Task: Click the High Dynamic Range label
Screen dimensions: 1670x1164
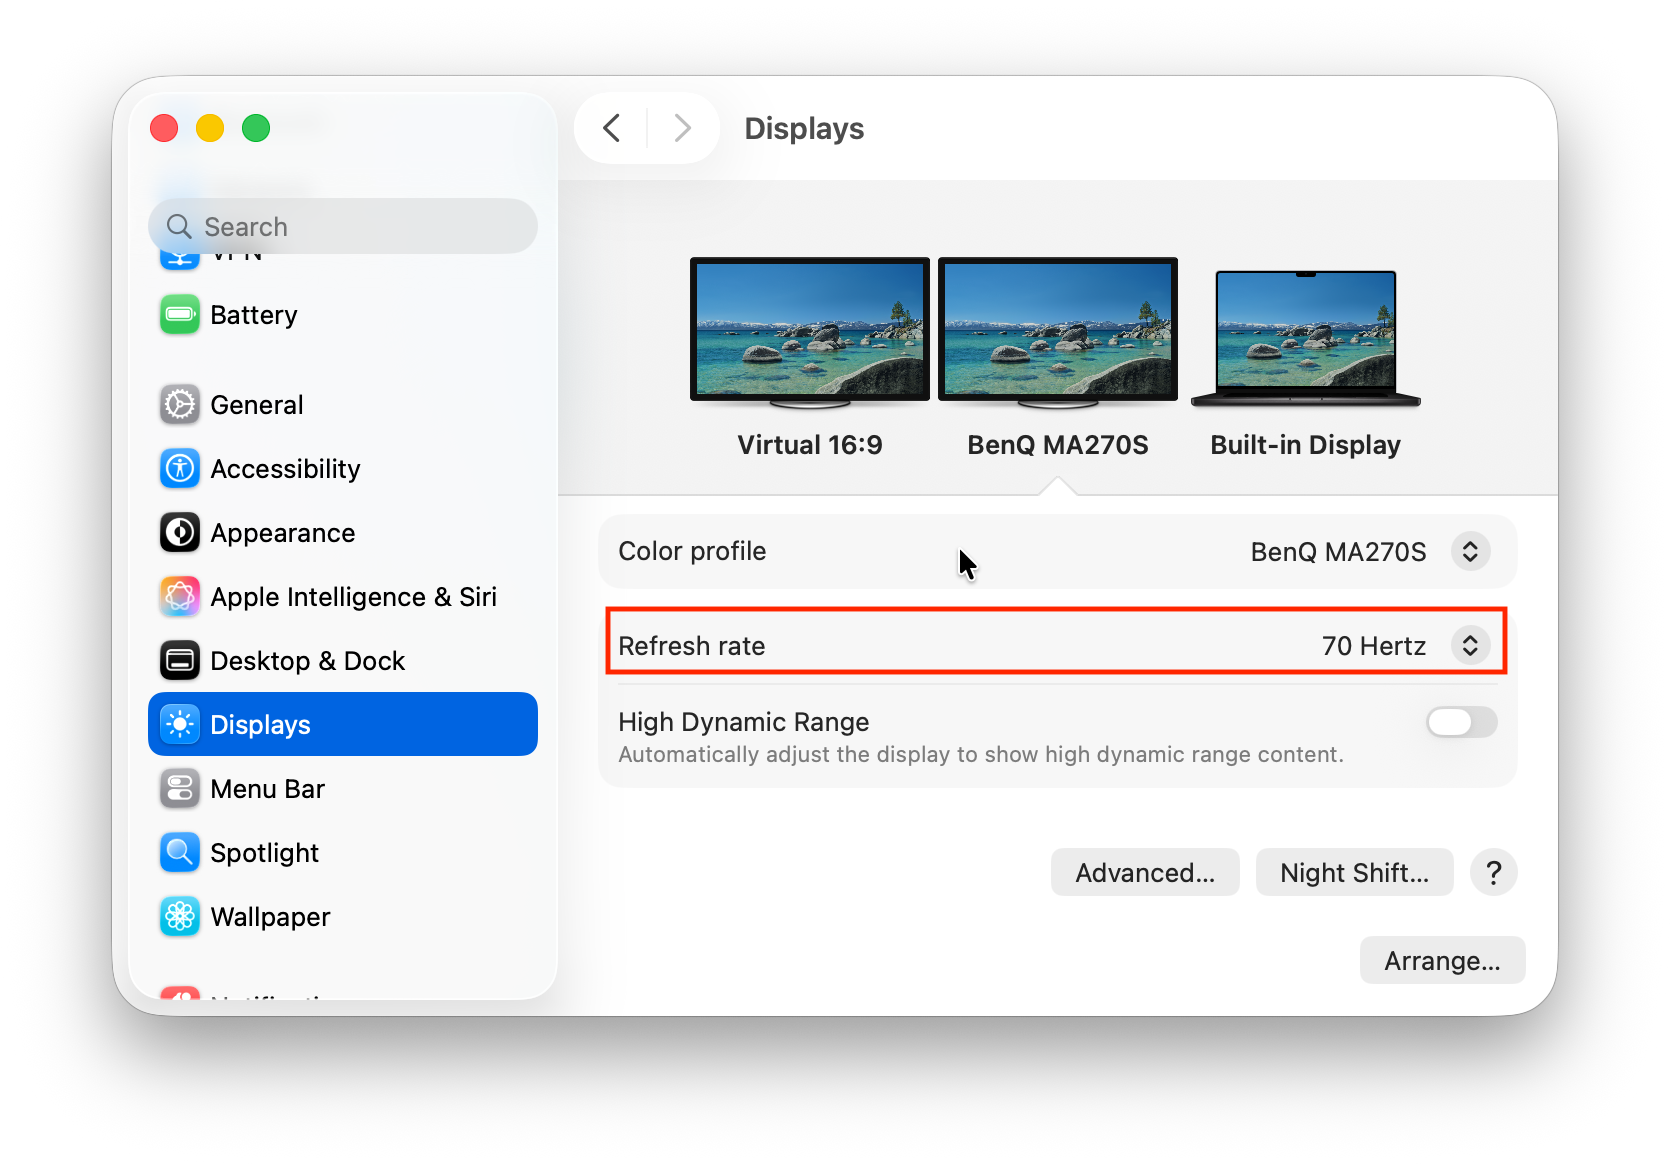Action: click(743, 722)
